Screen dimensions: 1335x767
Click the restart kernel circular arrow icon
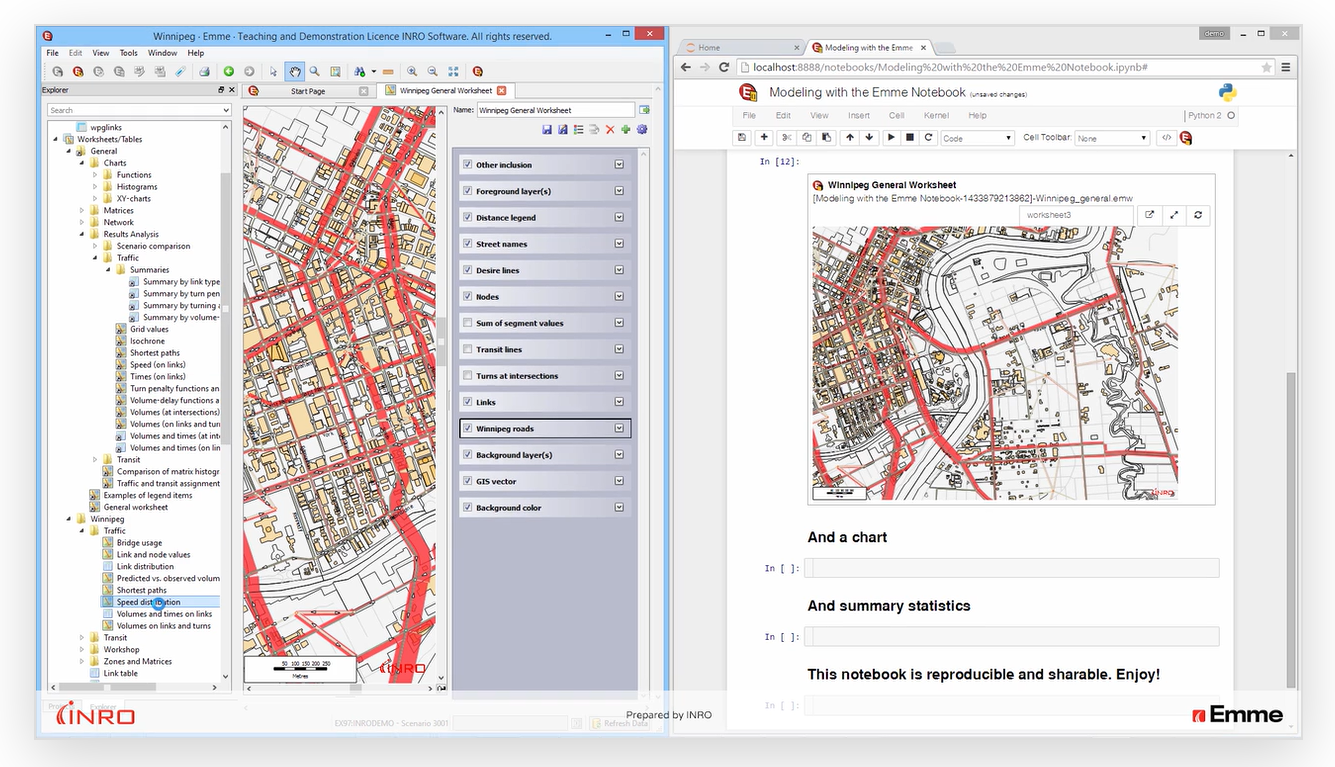pyautogui.click(x=928, y=138)
